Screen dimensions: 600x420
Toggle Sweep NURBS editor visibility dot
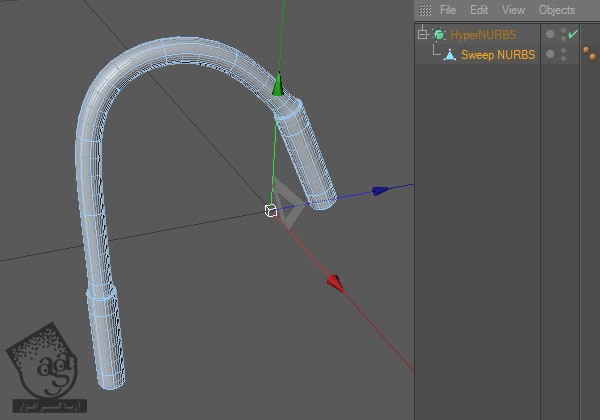click(564, 51)
